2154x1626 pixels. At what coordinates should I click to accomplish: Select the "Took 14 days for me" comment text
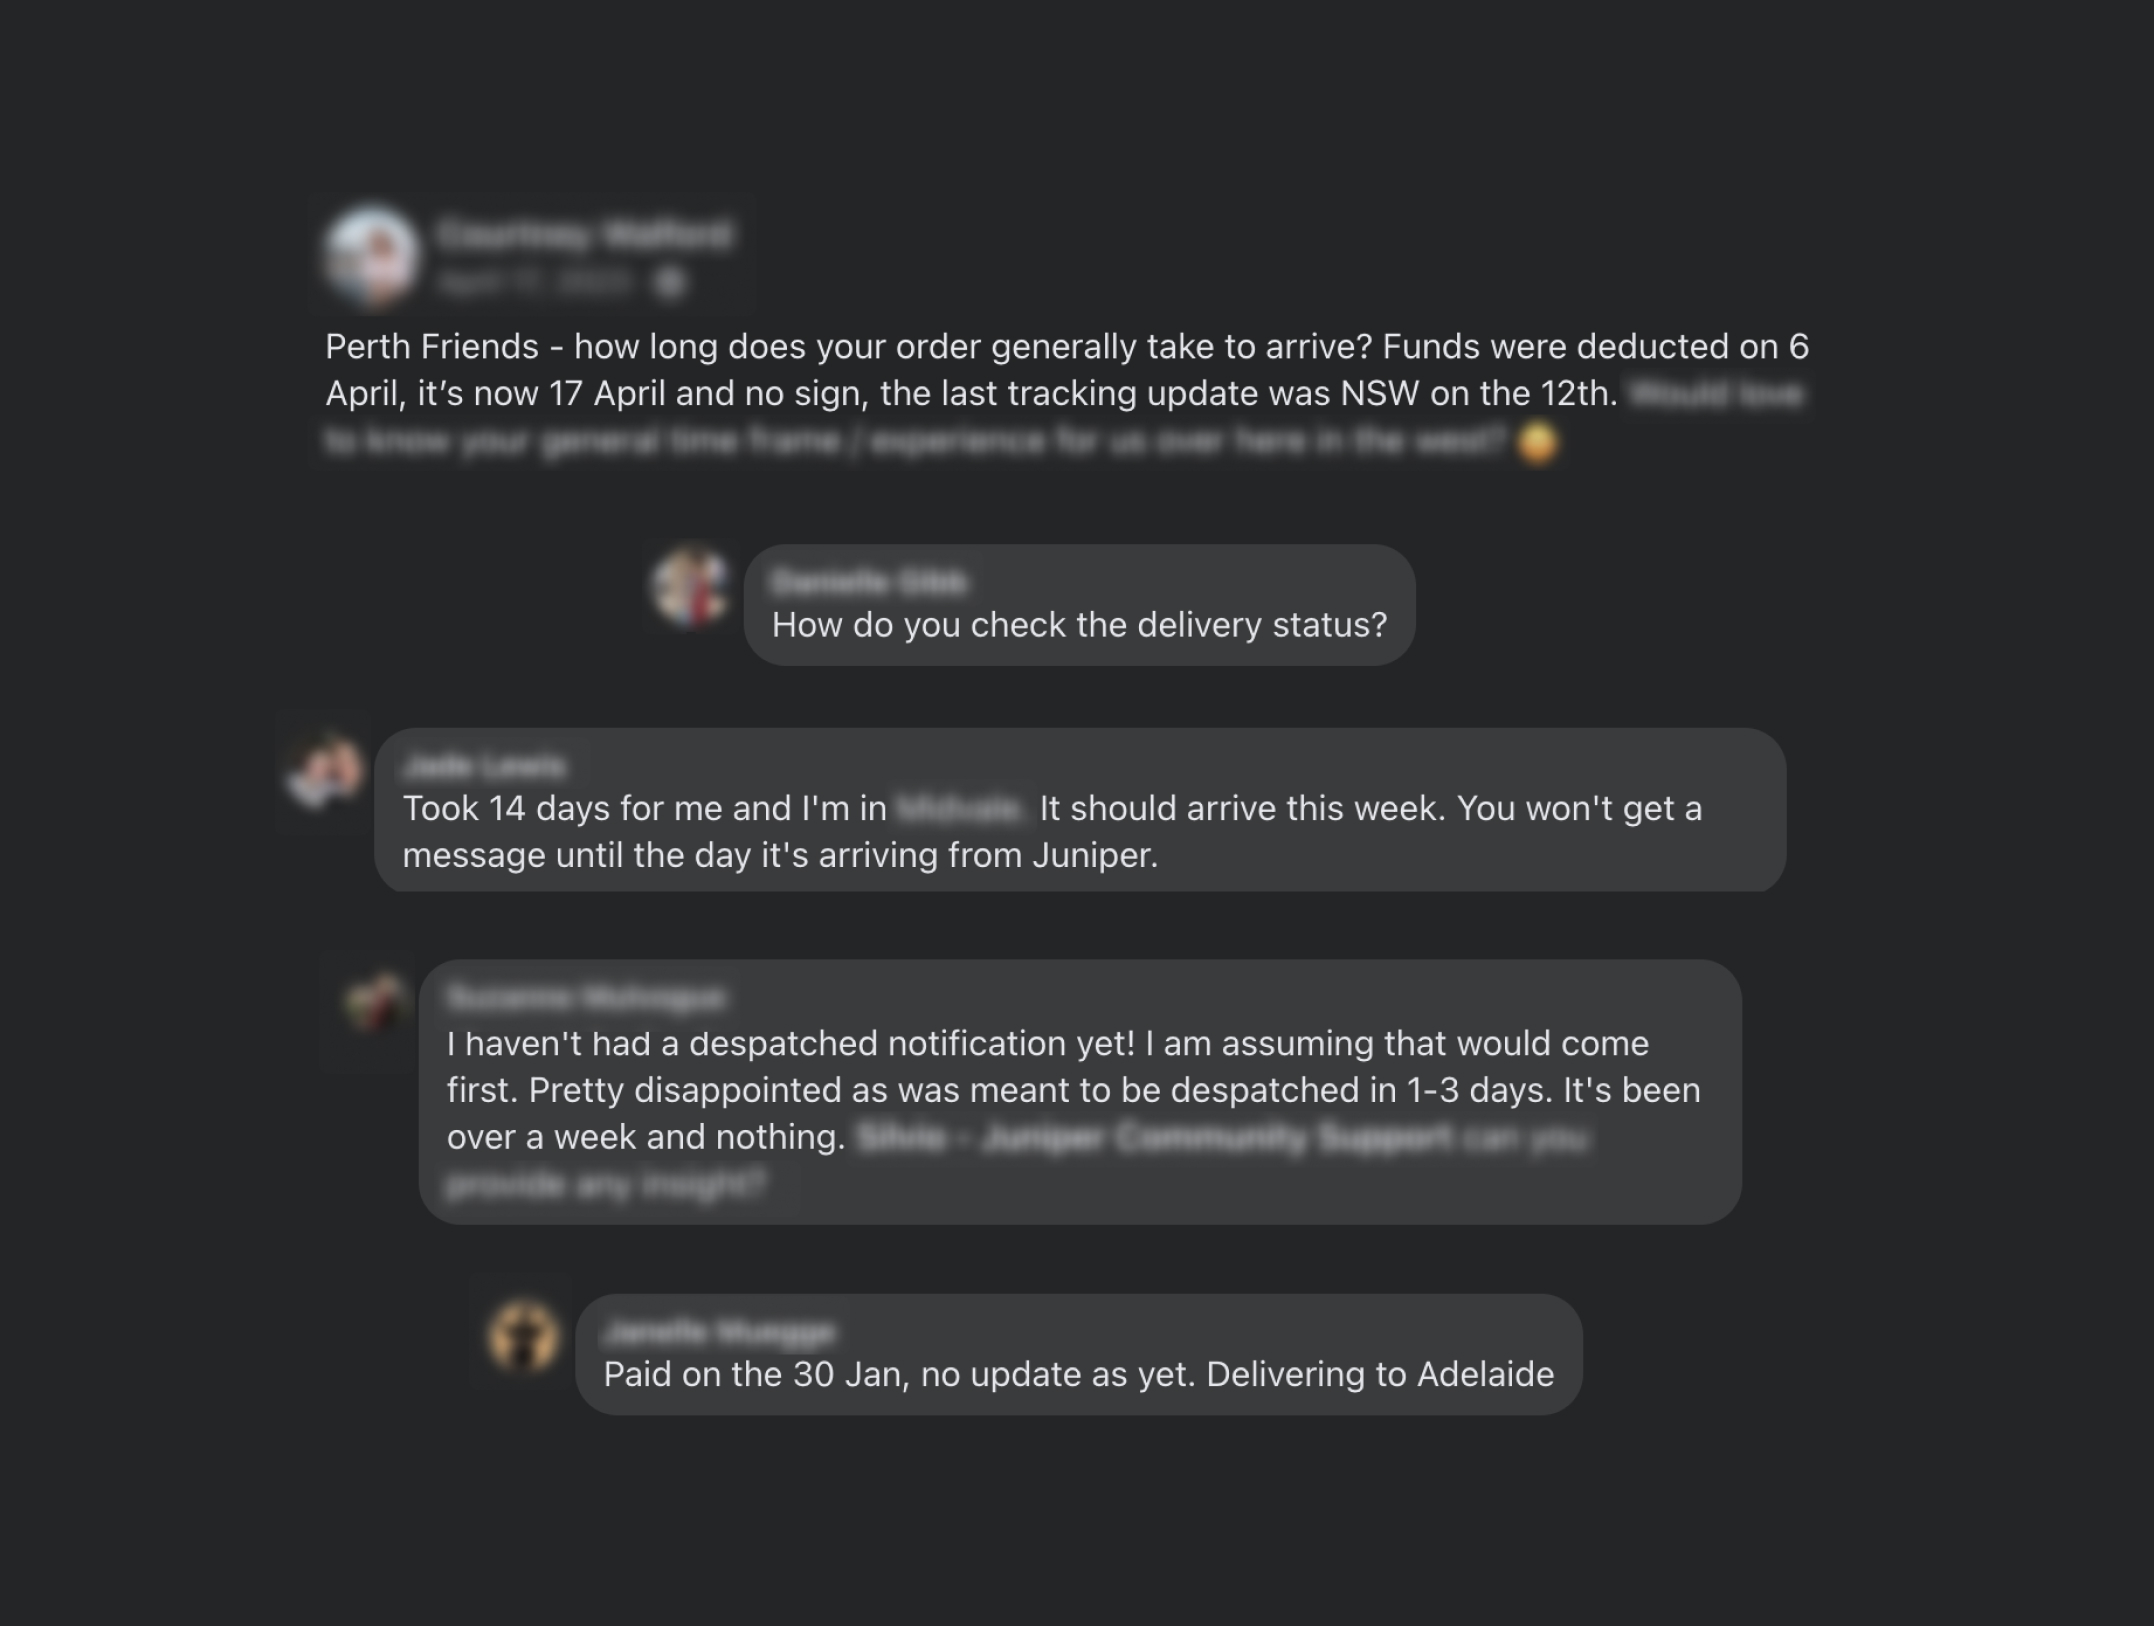coord(1052,832)
